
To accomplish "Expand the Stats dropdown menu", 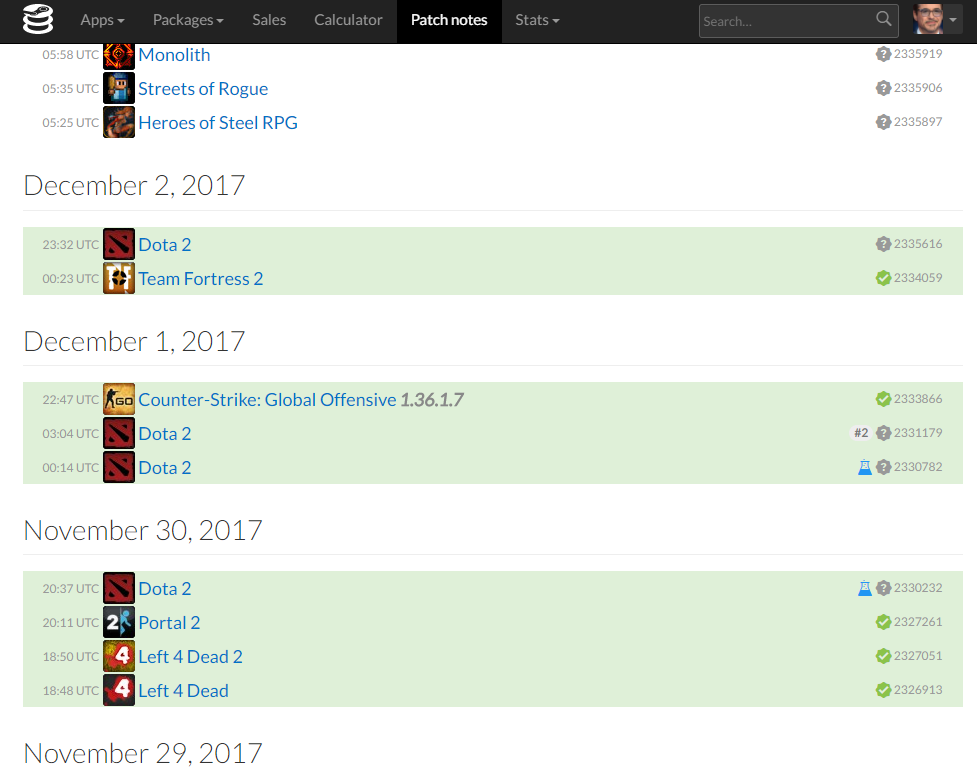I will [537, 20].
